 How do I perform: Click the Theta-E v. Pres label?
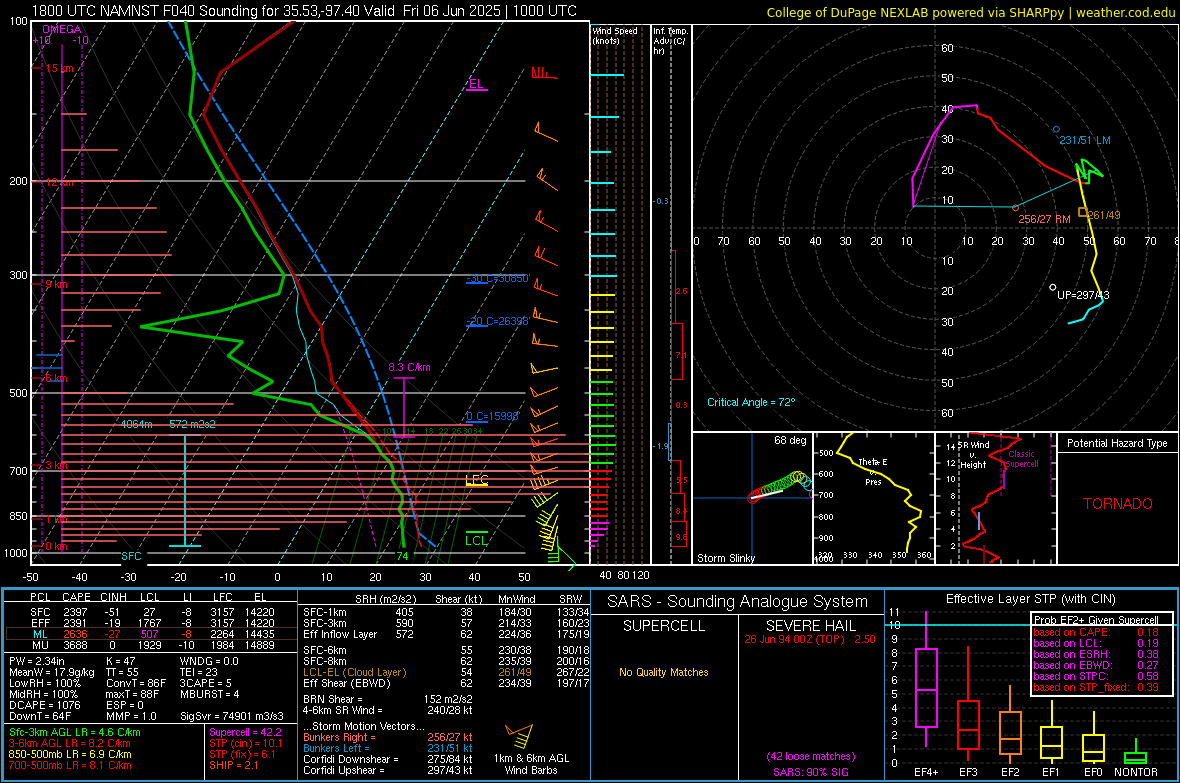873,471
